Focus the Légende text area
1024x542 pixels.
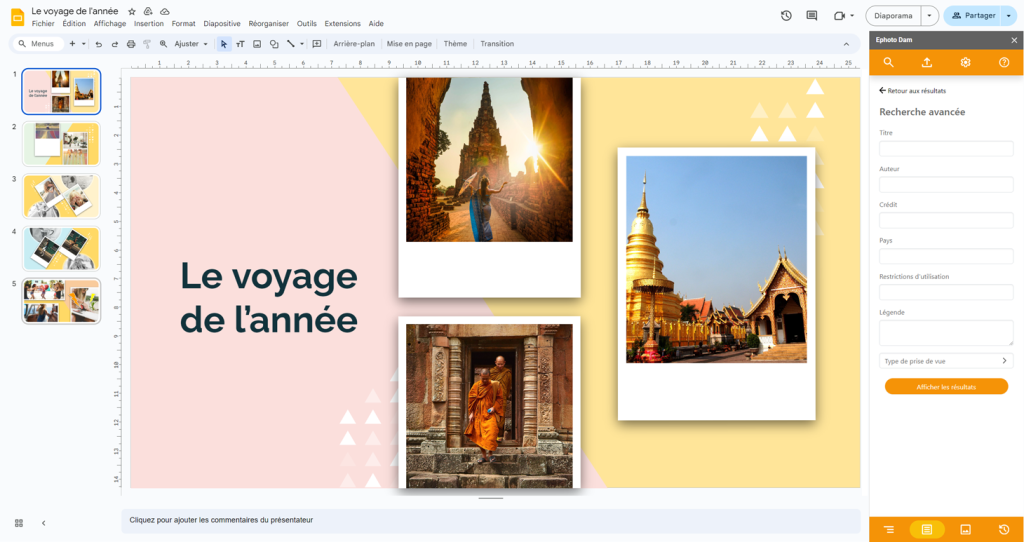pos(946,333)
